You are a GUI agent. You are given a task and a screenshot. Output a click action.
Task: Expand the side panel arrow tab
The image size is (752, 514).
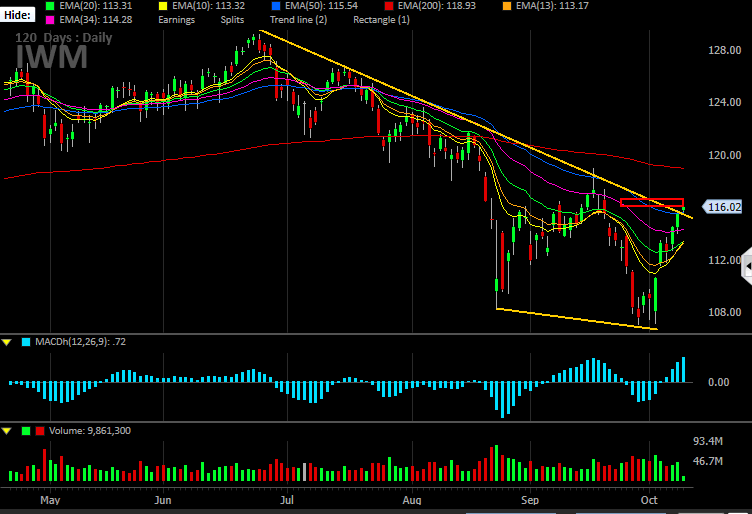[x=747, y=267]
